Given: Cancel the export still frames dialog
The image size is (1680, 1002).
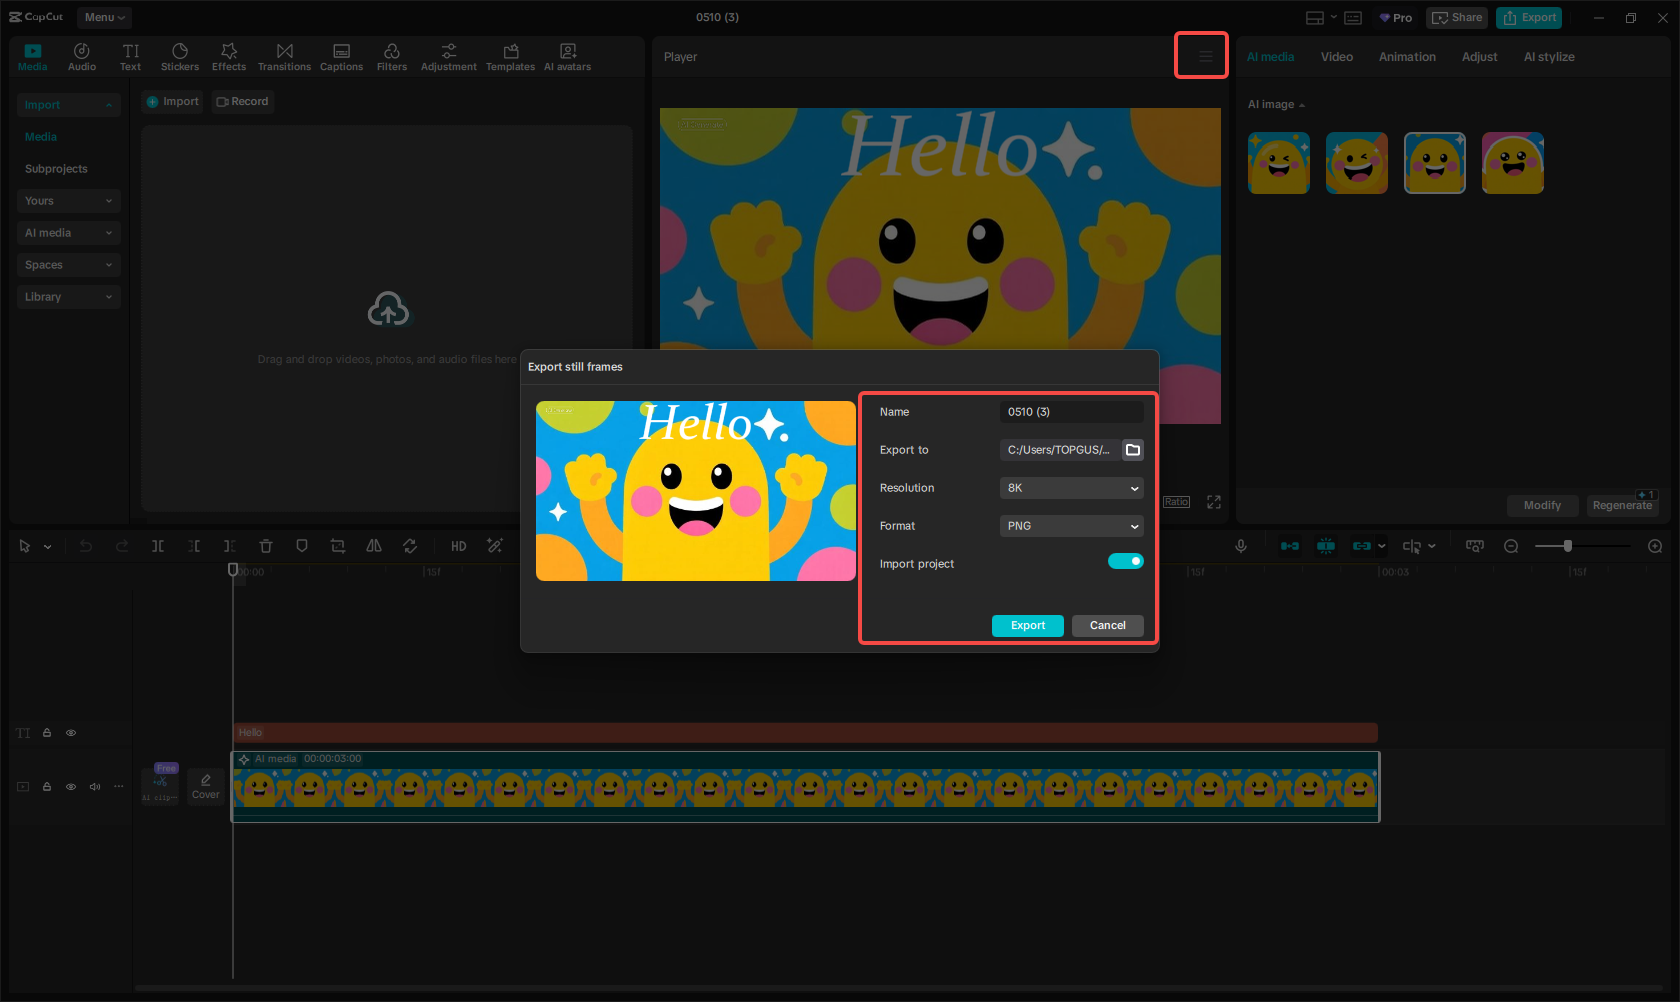Looking at the screenshot, I should pyautogui.click(x=1107, y=626).
